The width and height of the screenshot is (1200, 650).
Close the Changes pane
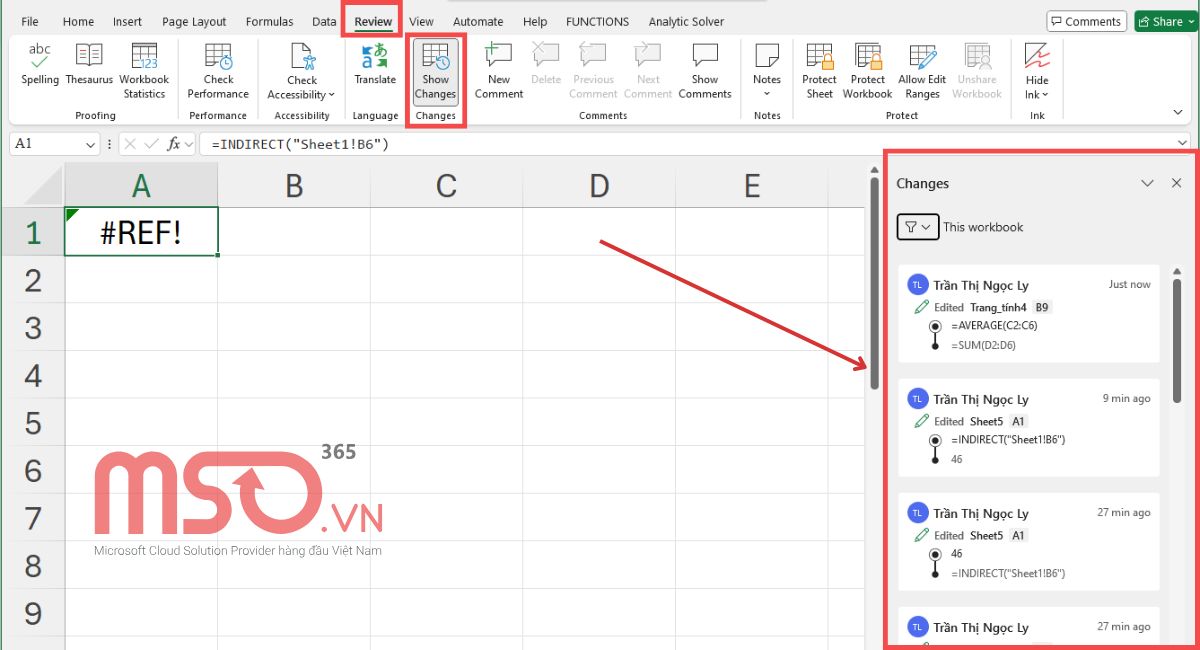(1177, 183)
